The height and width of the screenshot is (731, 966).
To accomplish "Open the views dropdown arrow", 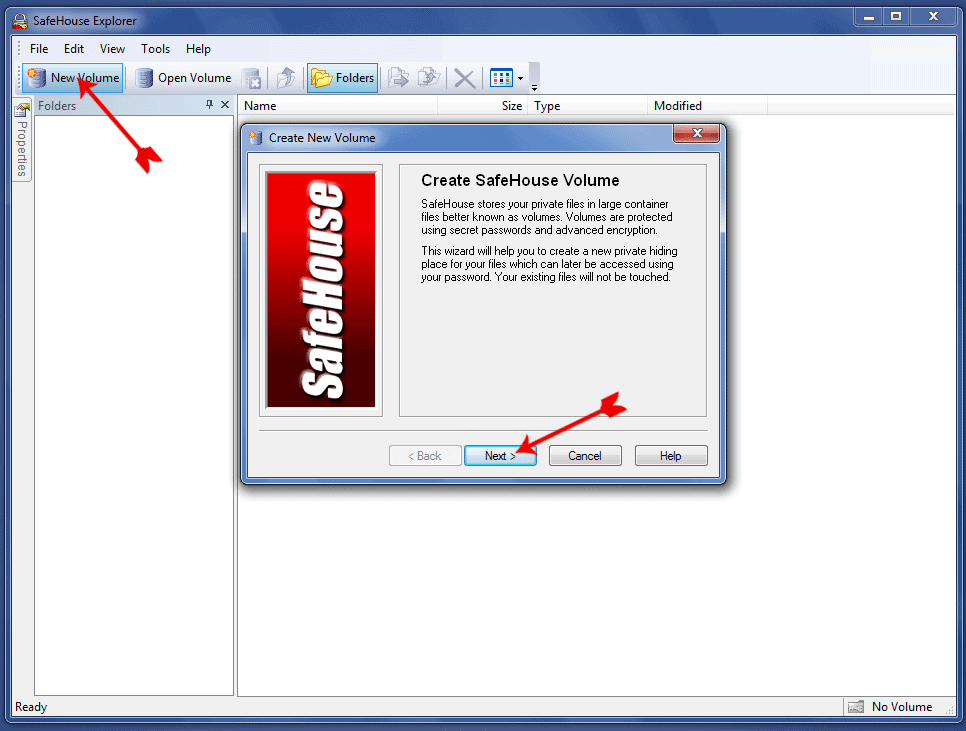I will (x=521, y=78).
